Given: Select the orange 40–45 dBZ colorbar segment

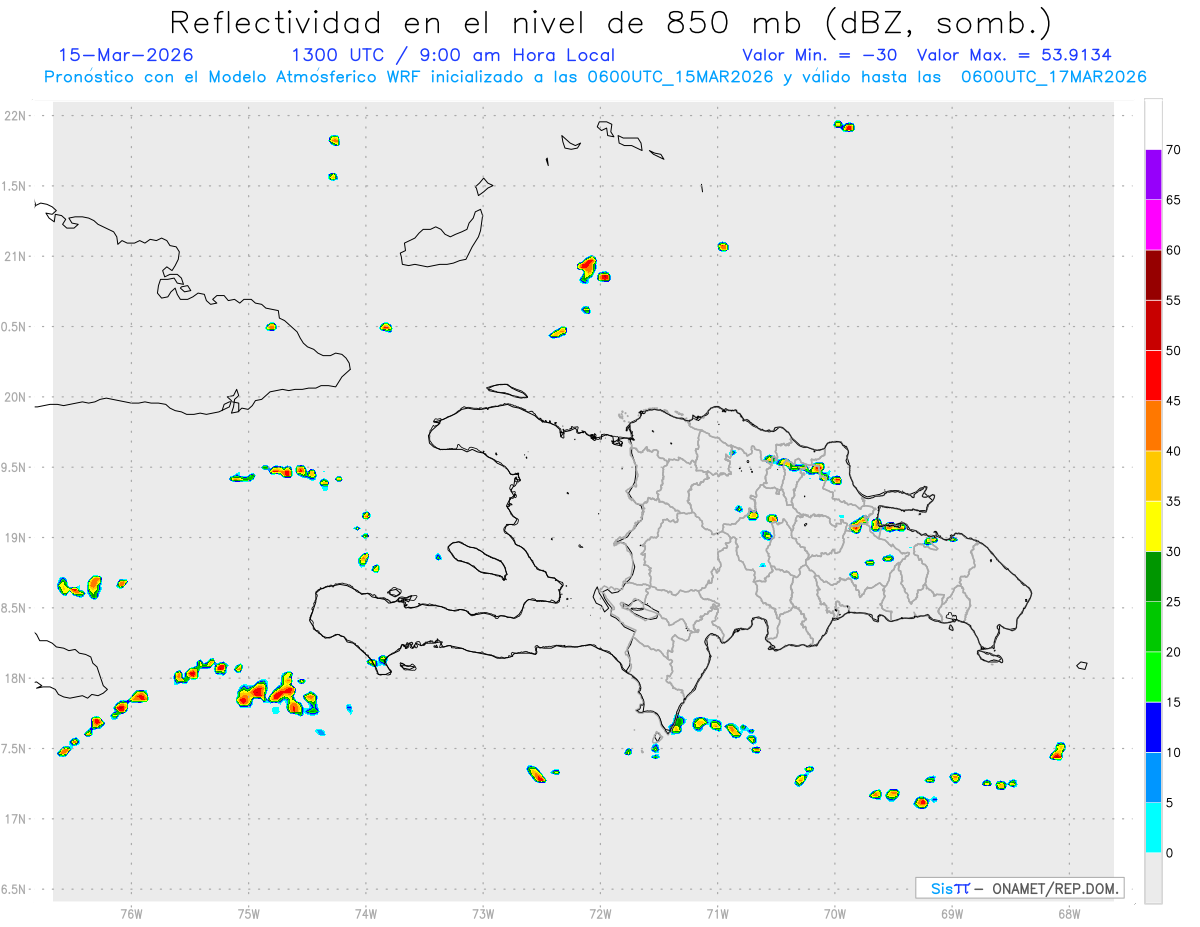Looking at the screenshot, I should (1153, 426).
